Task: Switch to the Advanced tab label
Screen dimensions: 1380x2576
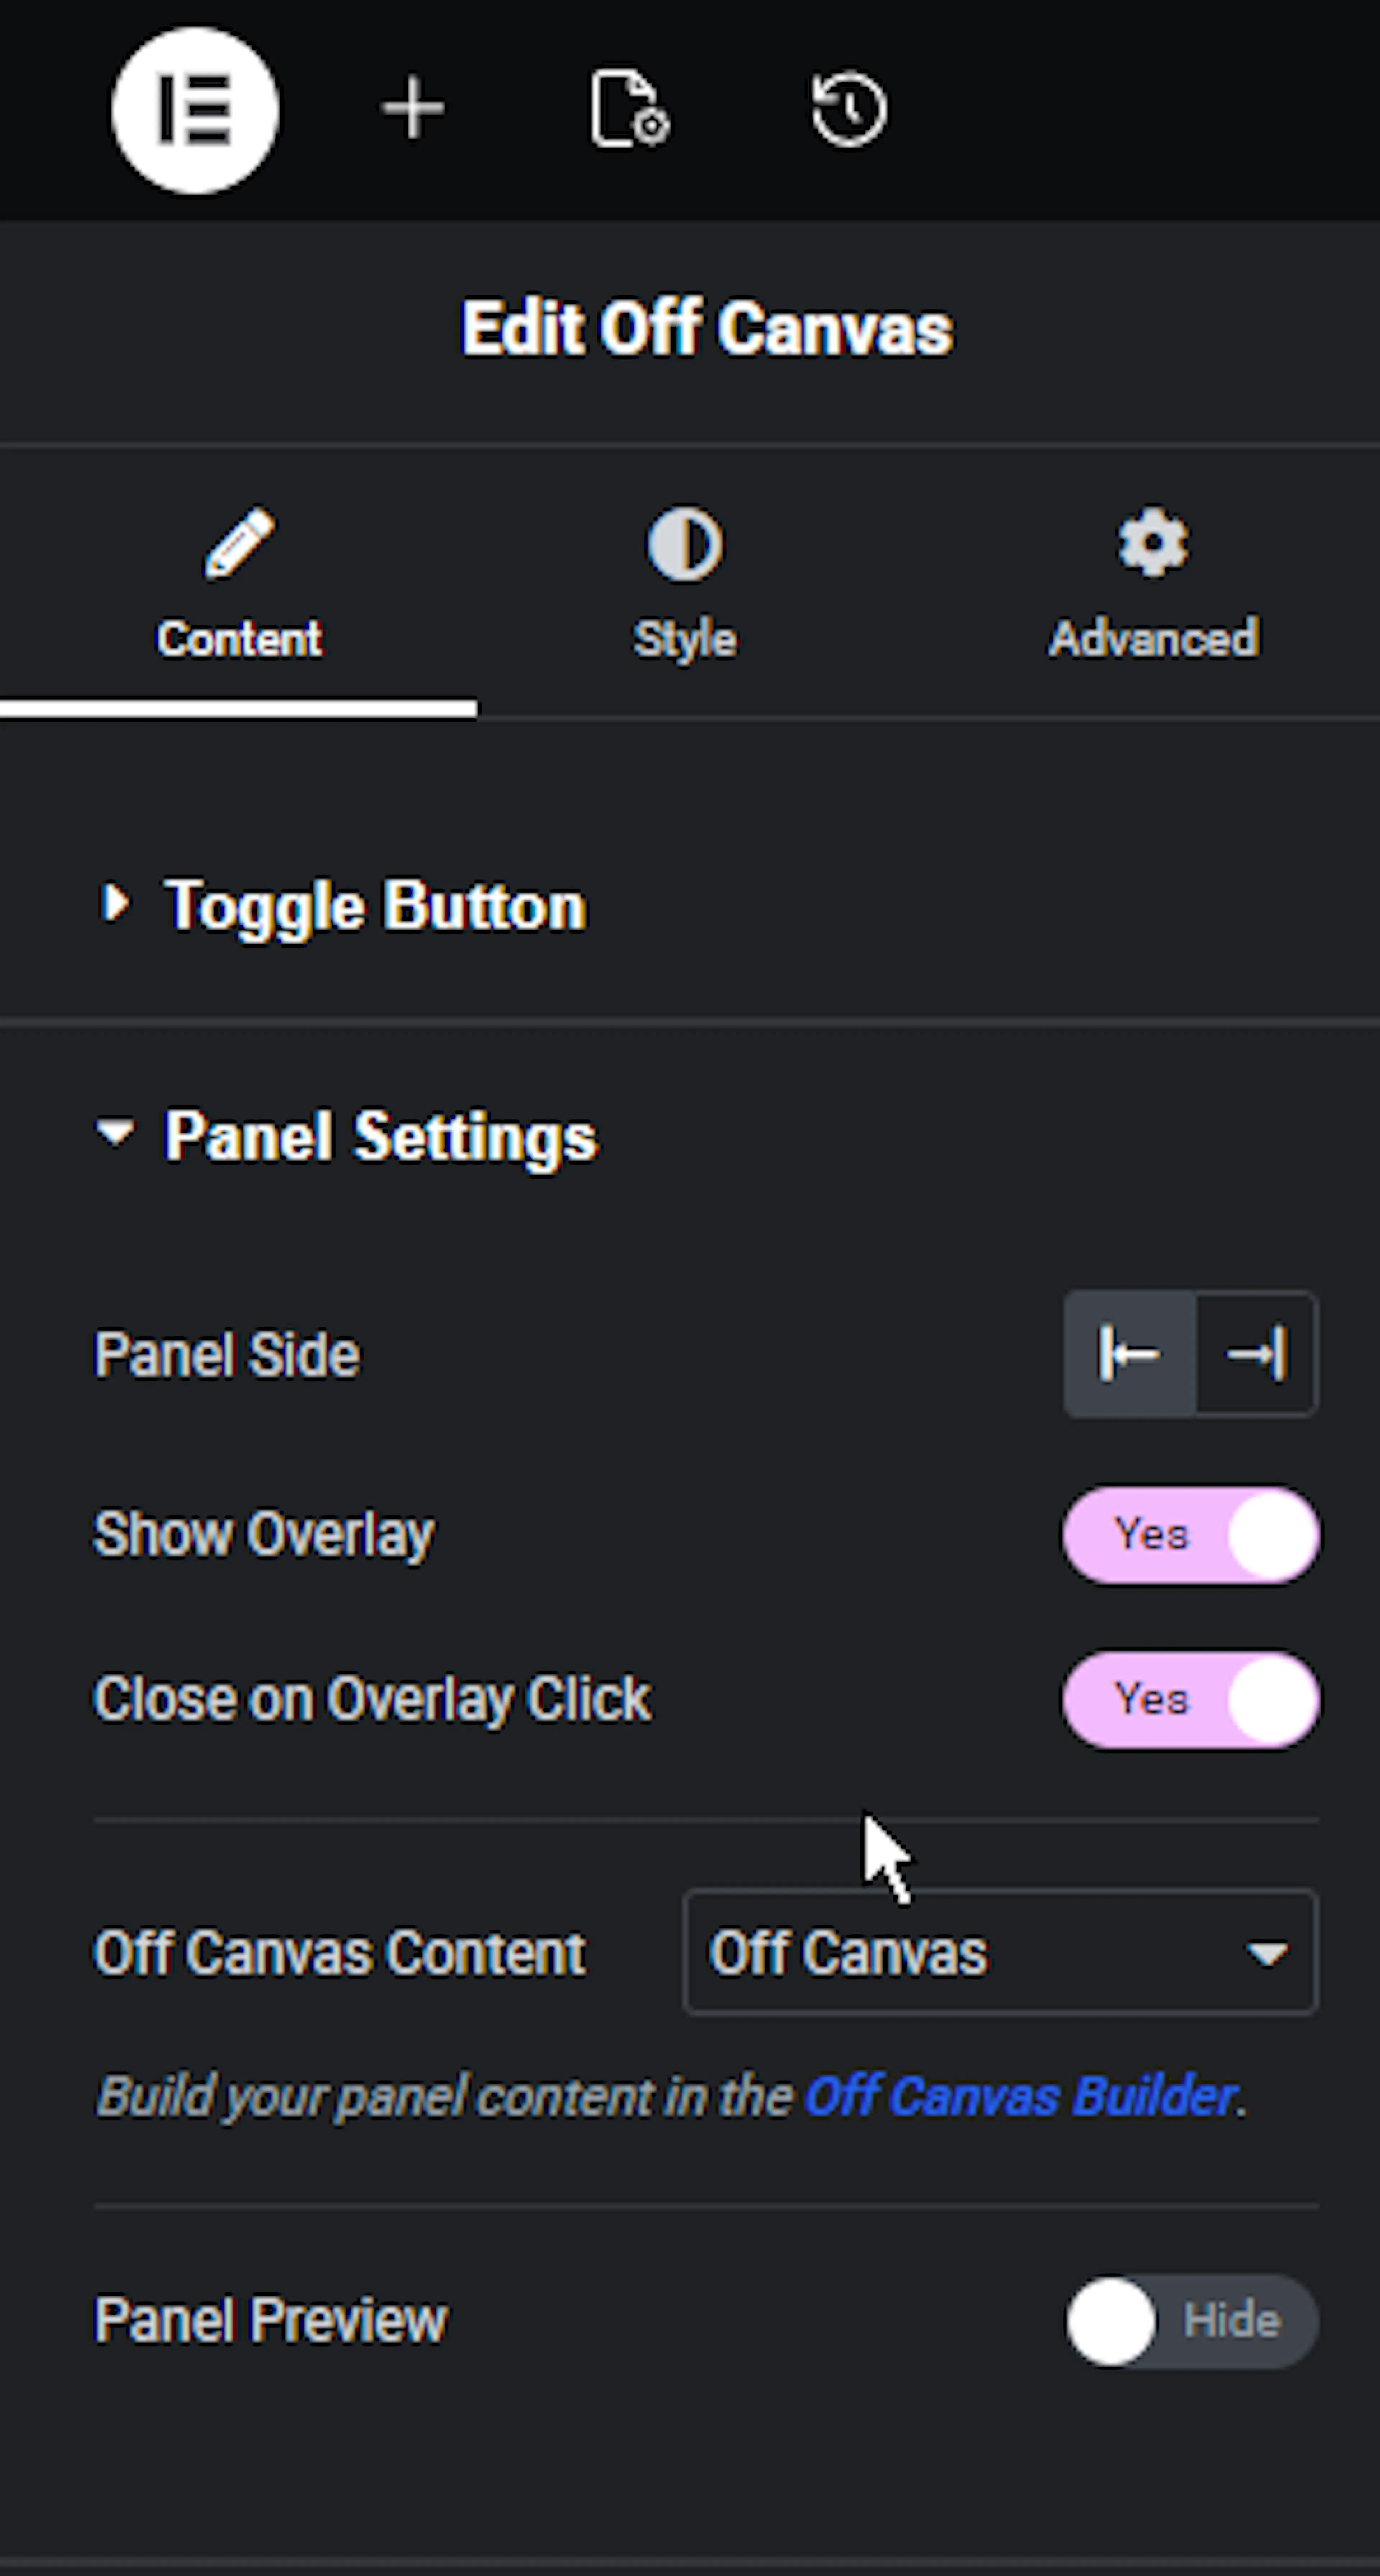Action: 1153,638
